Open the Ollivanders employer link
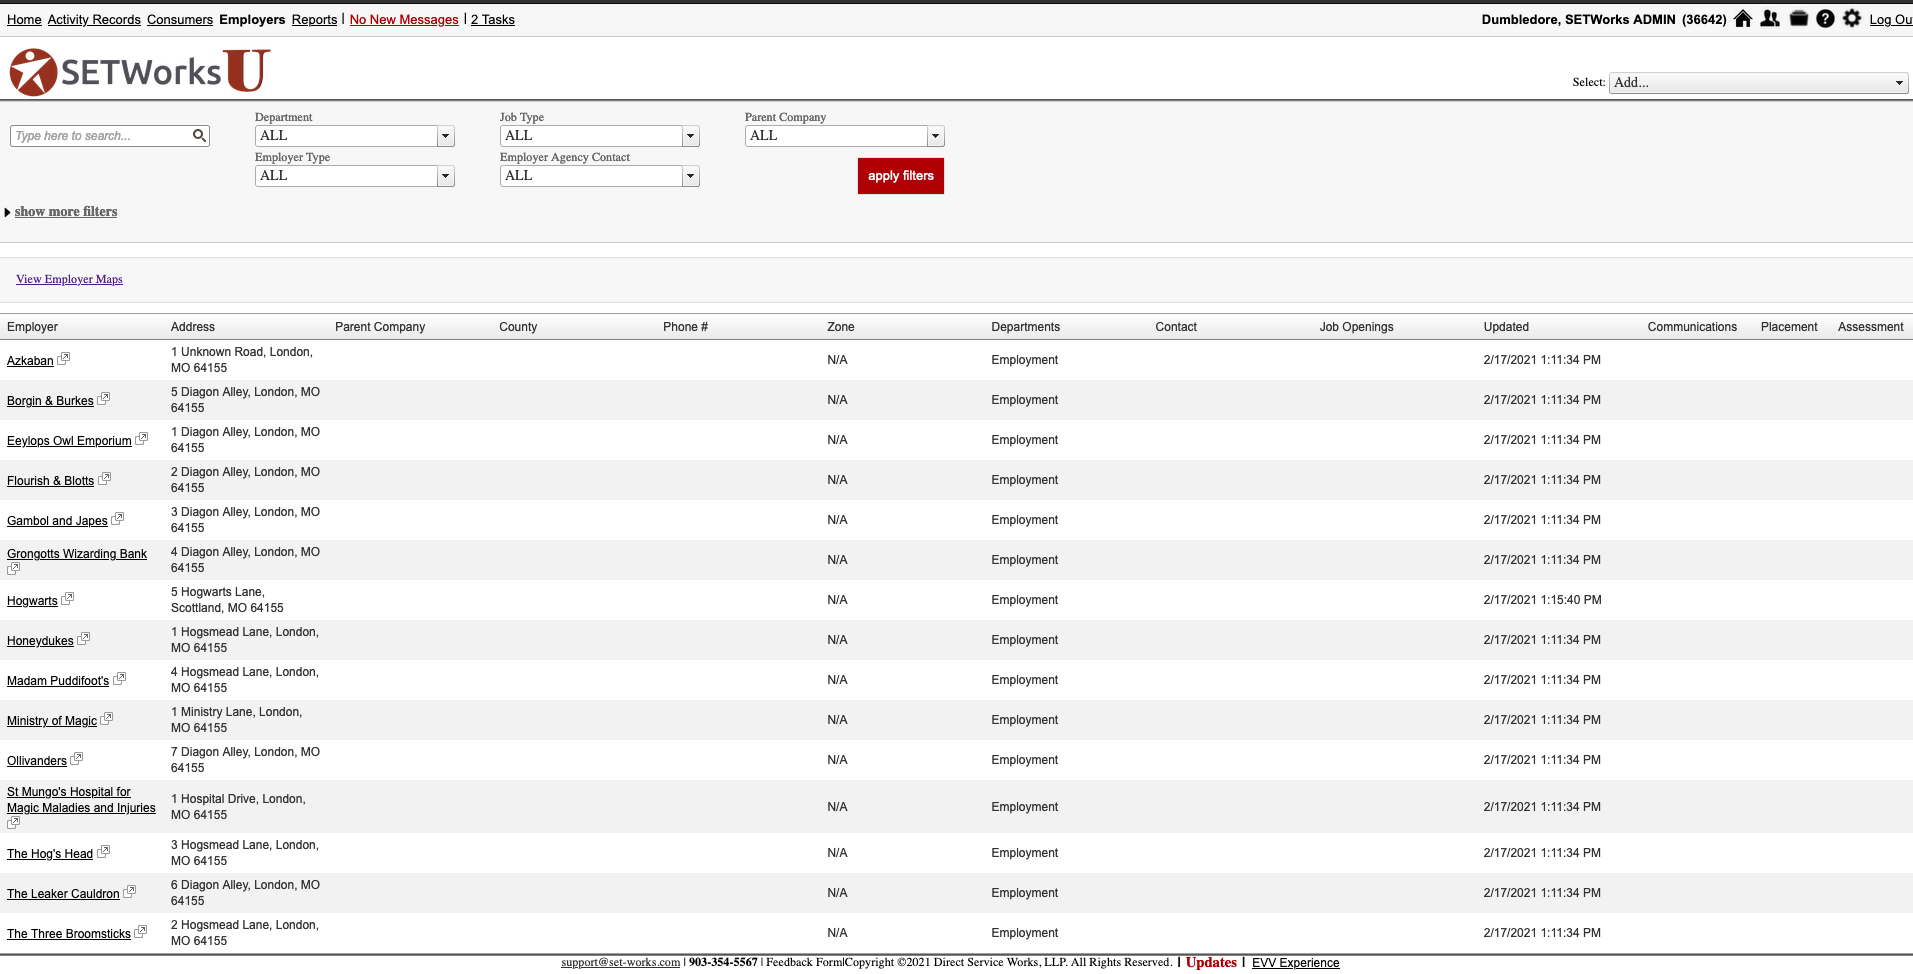 (x=37, y=761)
